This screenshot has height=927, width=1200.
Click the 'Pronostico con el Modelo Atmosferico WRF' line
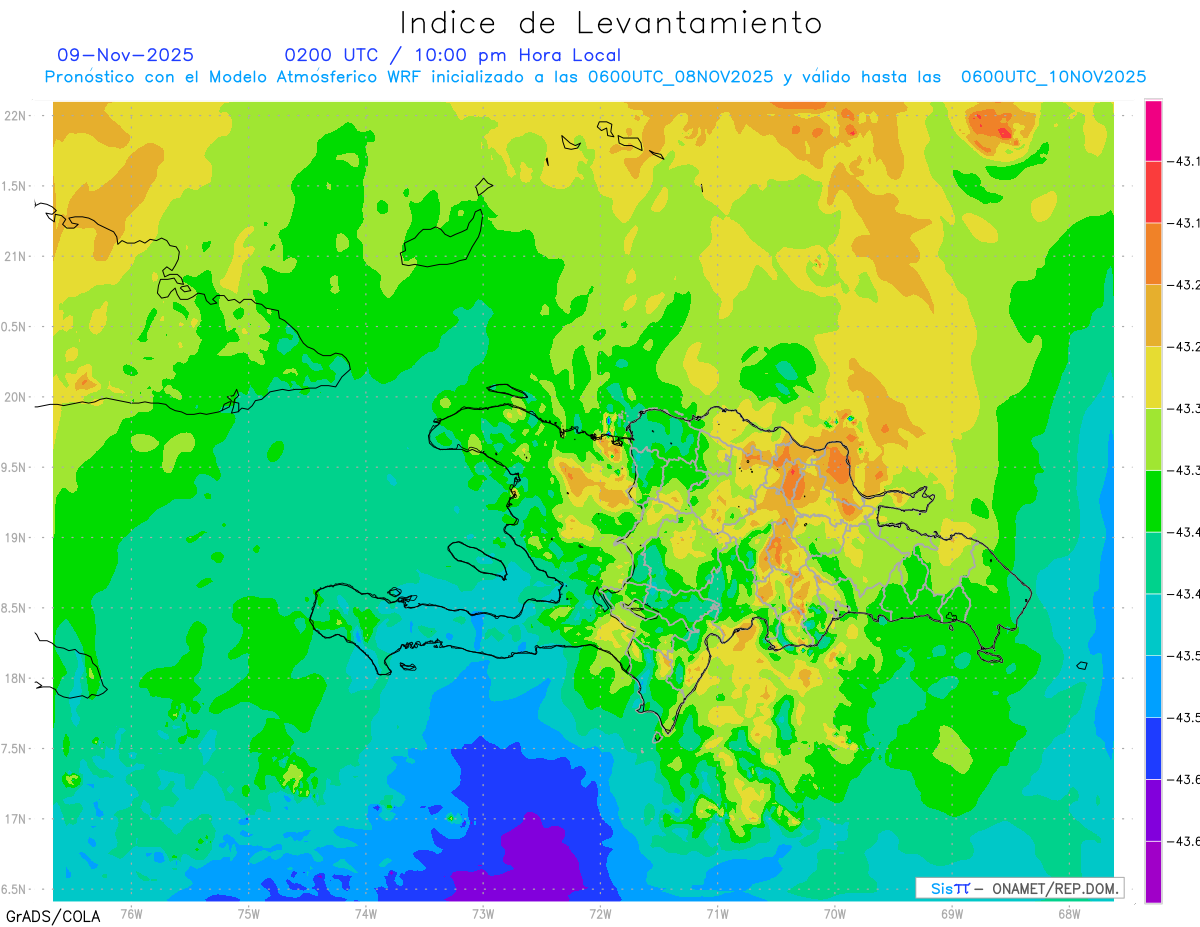(595, 77)
